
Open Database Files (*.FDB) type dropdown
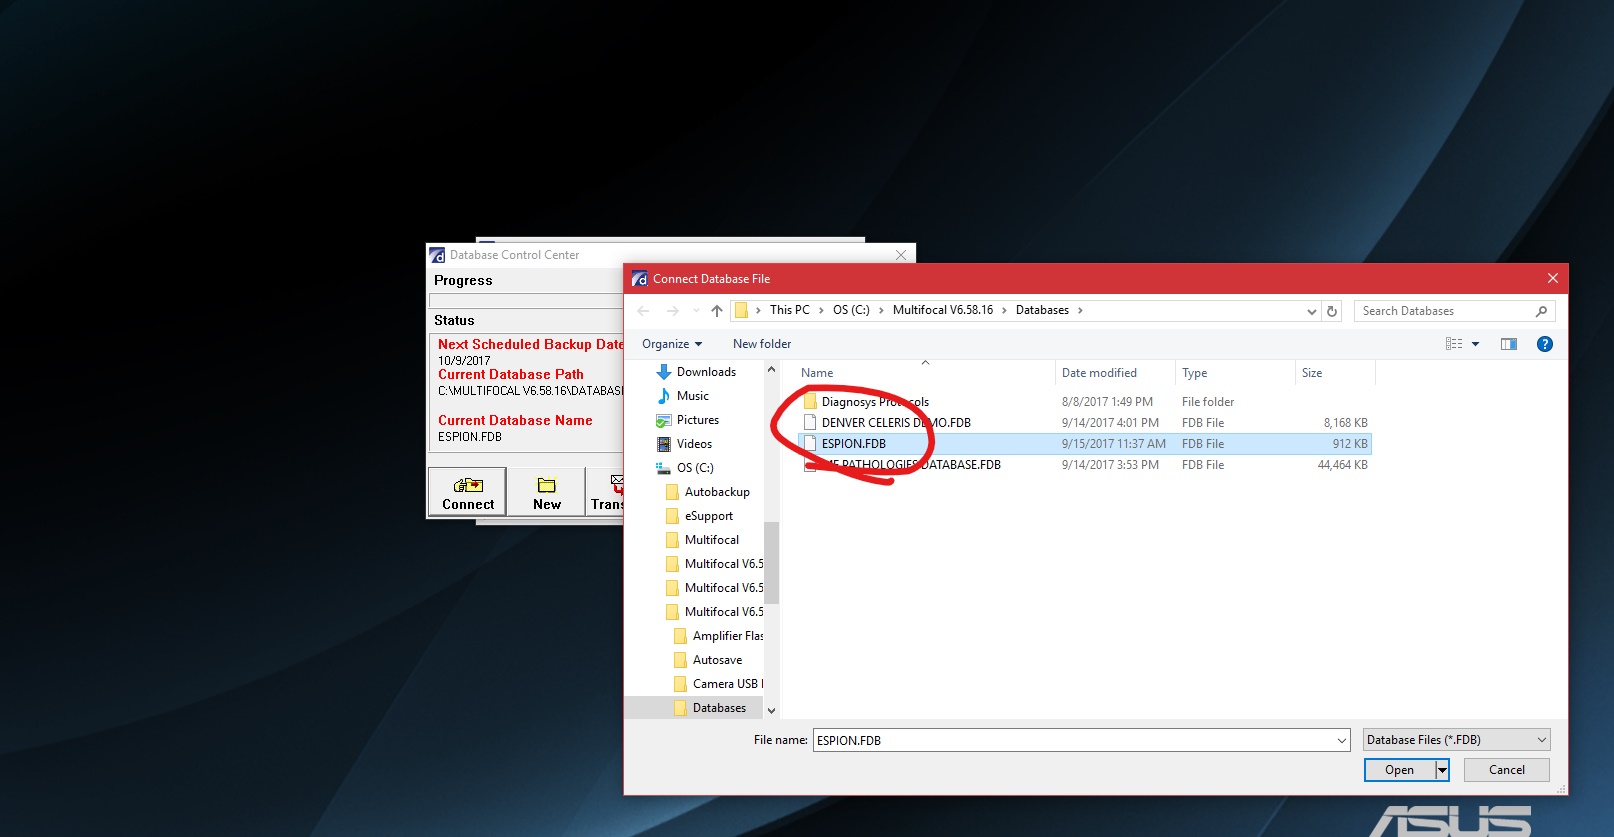click(x=1456, y=740)
